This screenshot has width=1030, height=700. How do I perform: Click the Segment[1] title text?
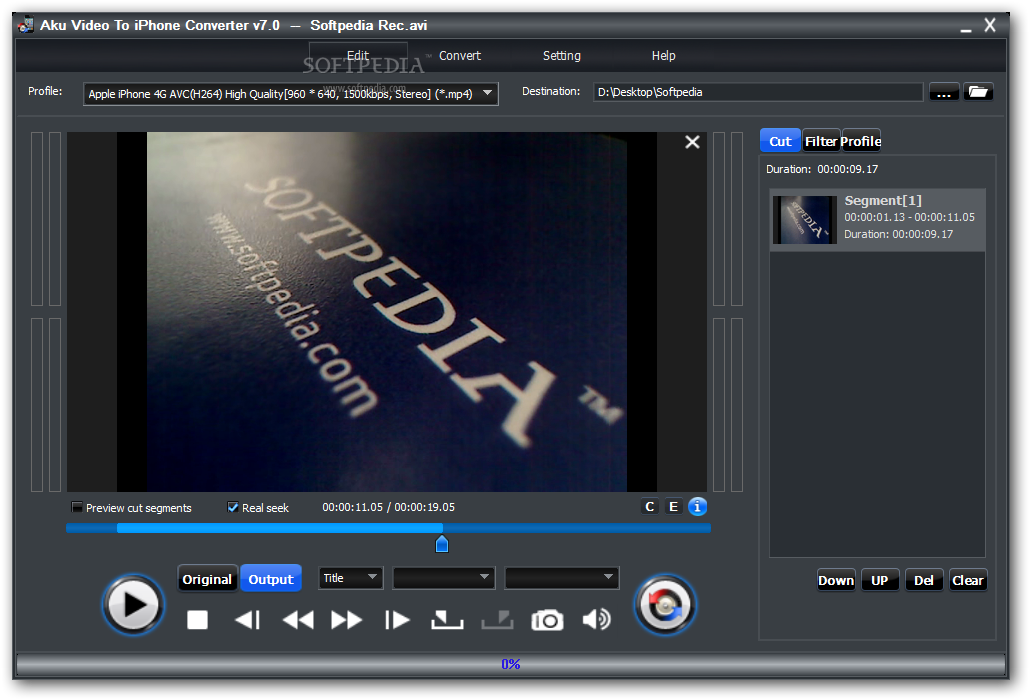click(883, 200)
